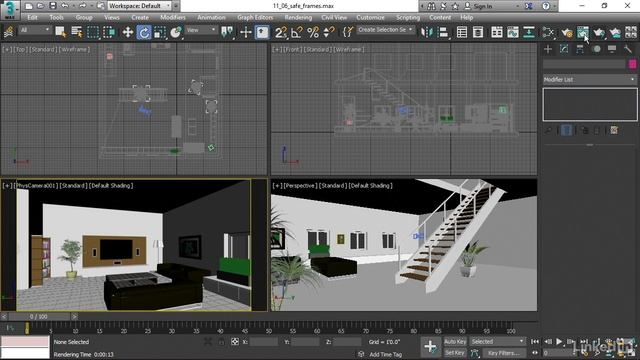Play the animation
Image resolution: width=640 pixels, height=360 pixels.
[559, 341]
